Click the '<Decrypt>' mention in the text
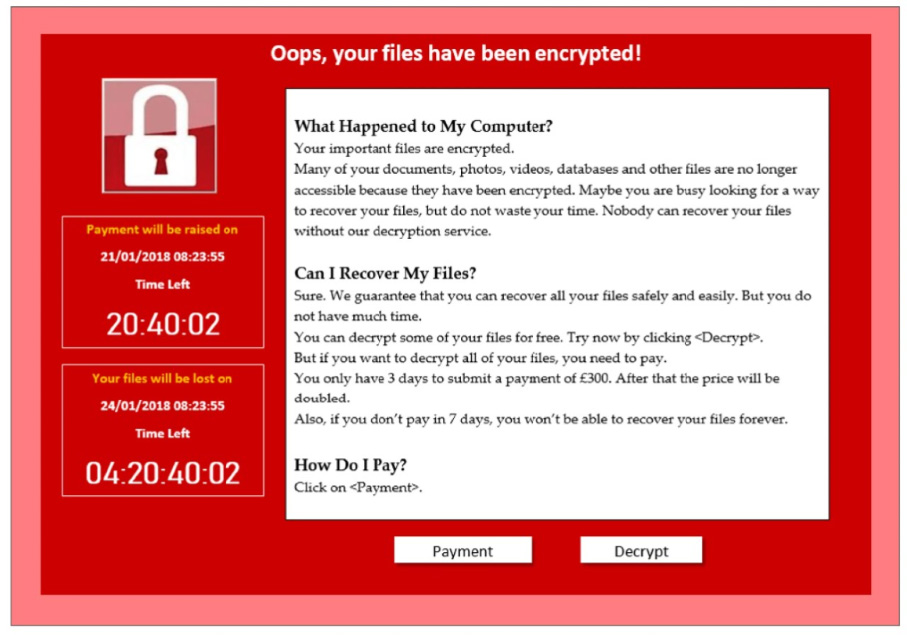 point(728,338)
